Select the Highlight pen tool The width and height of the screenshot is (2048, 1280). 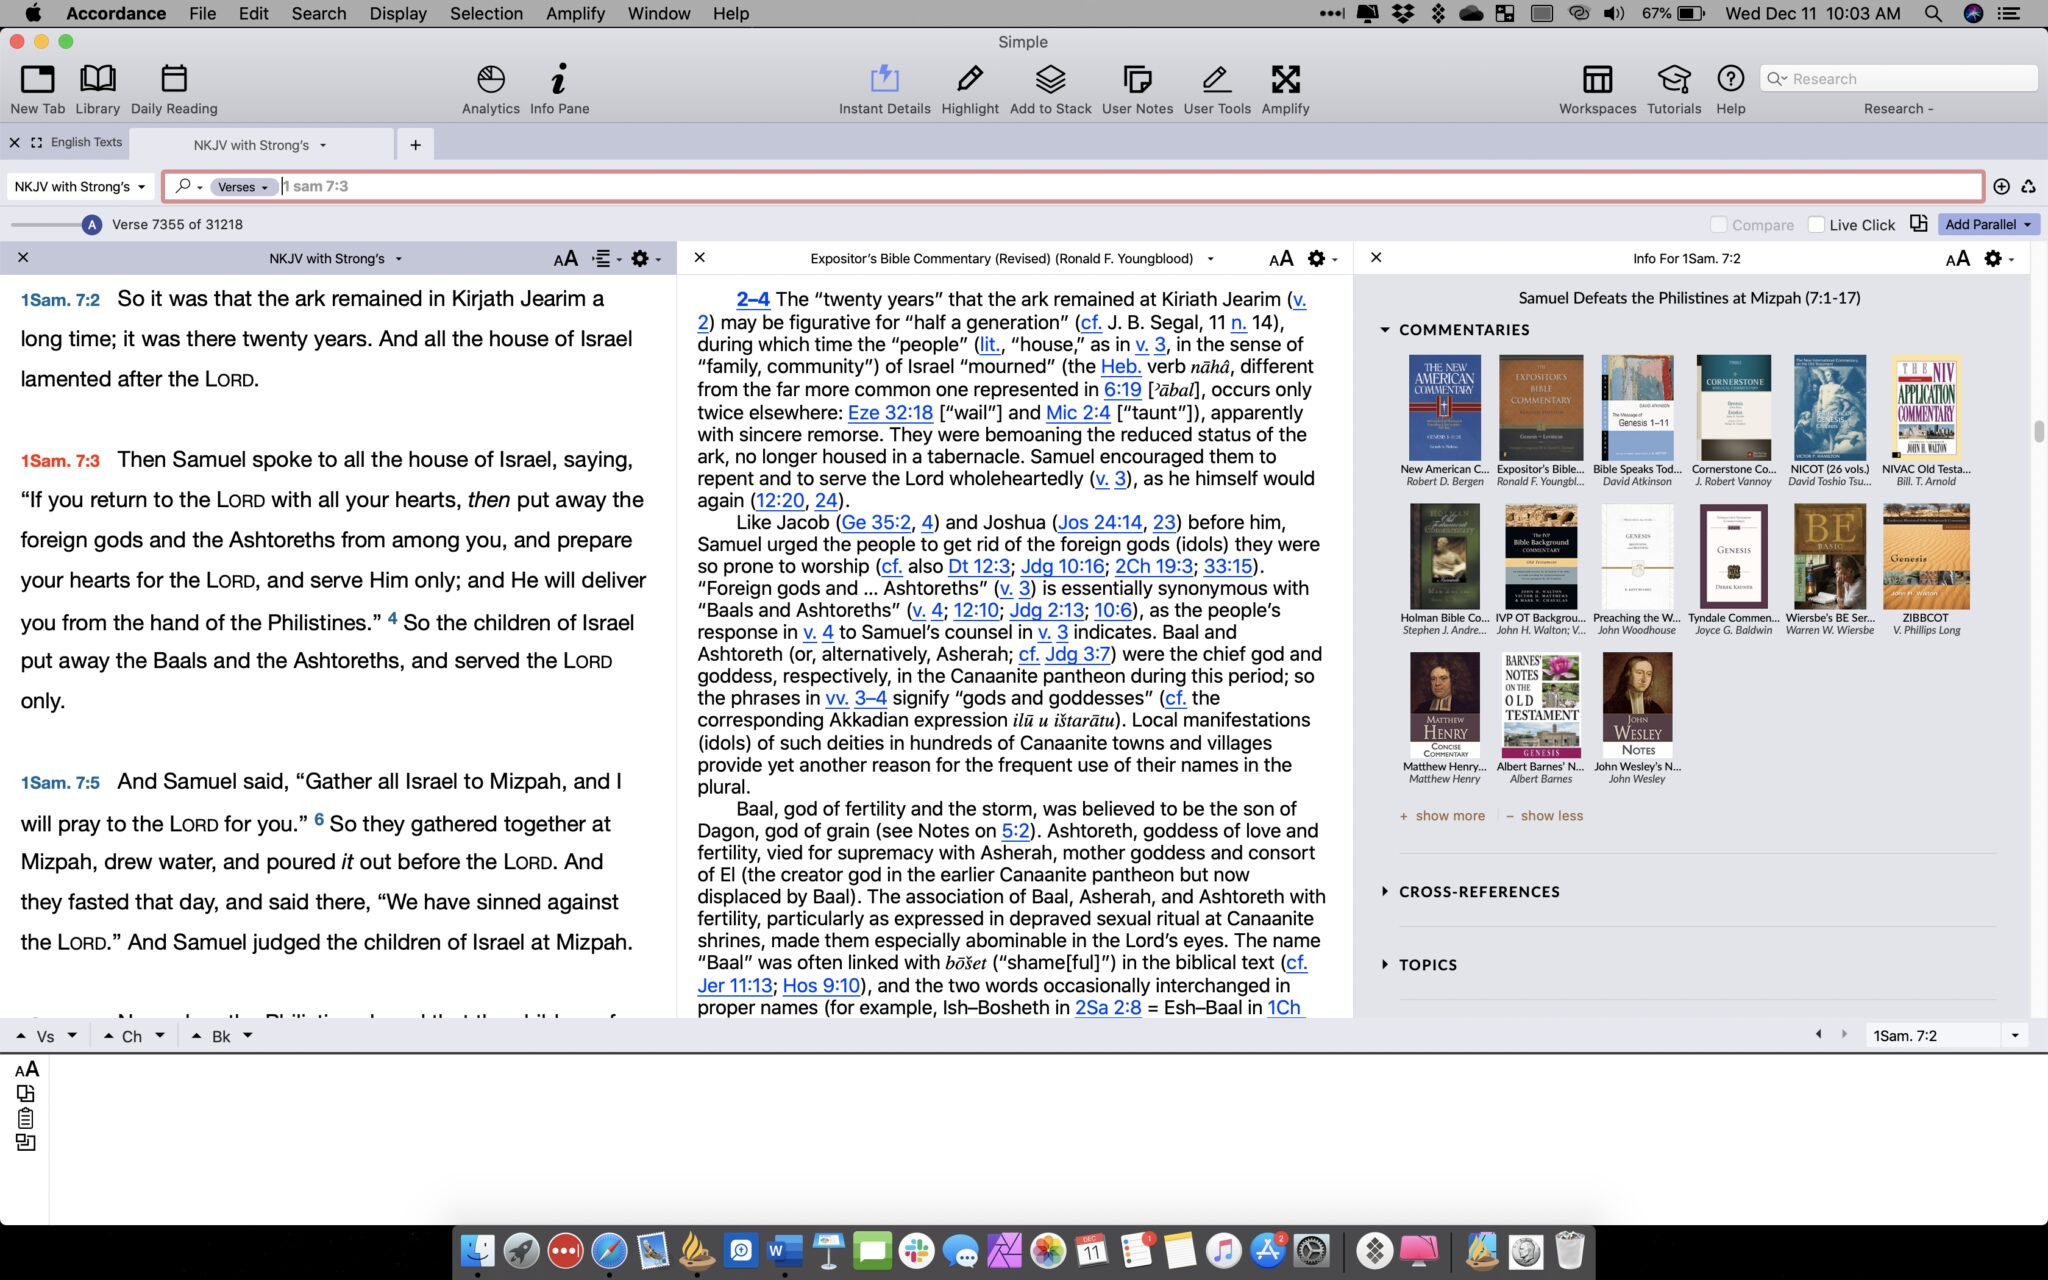[969, 80]
